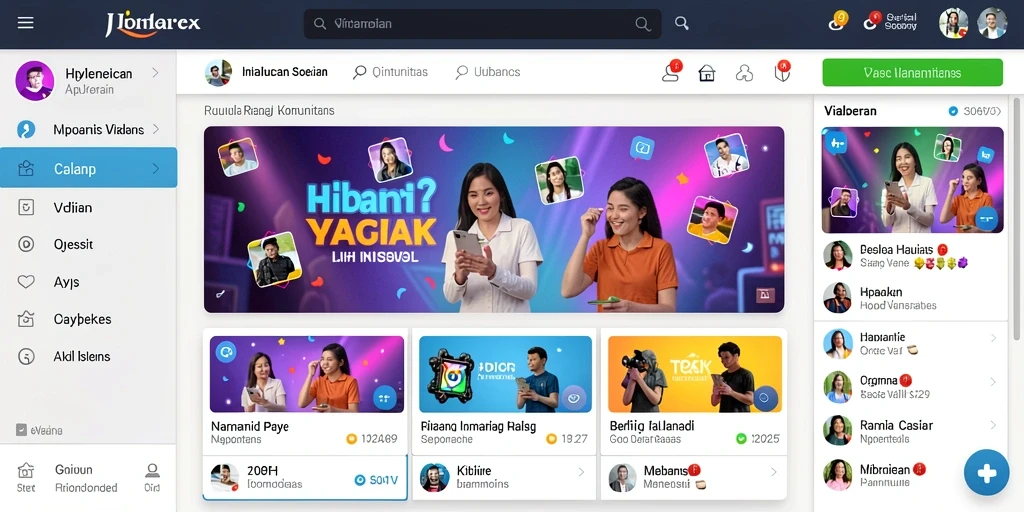Expand the Calanp sidebar chevron
Image resolution: width=1024 pixels, height=512 pixels.
155,168
